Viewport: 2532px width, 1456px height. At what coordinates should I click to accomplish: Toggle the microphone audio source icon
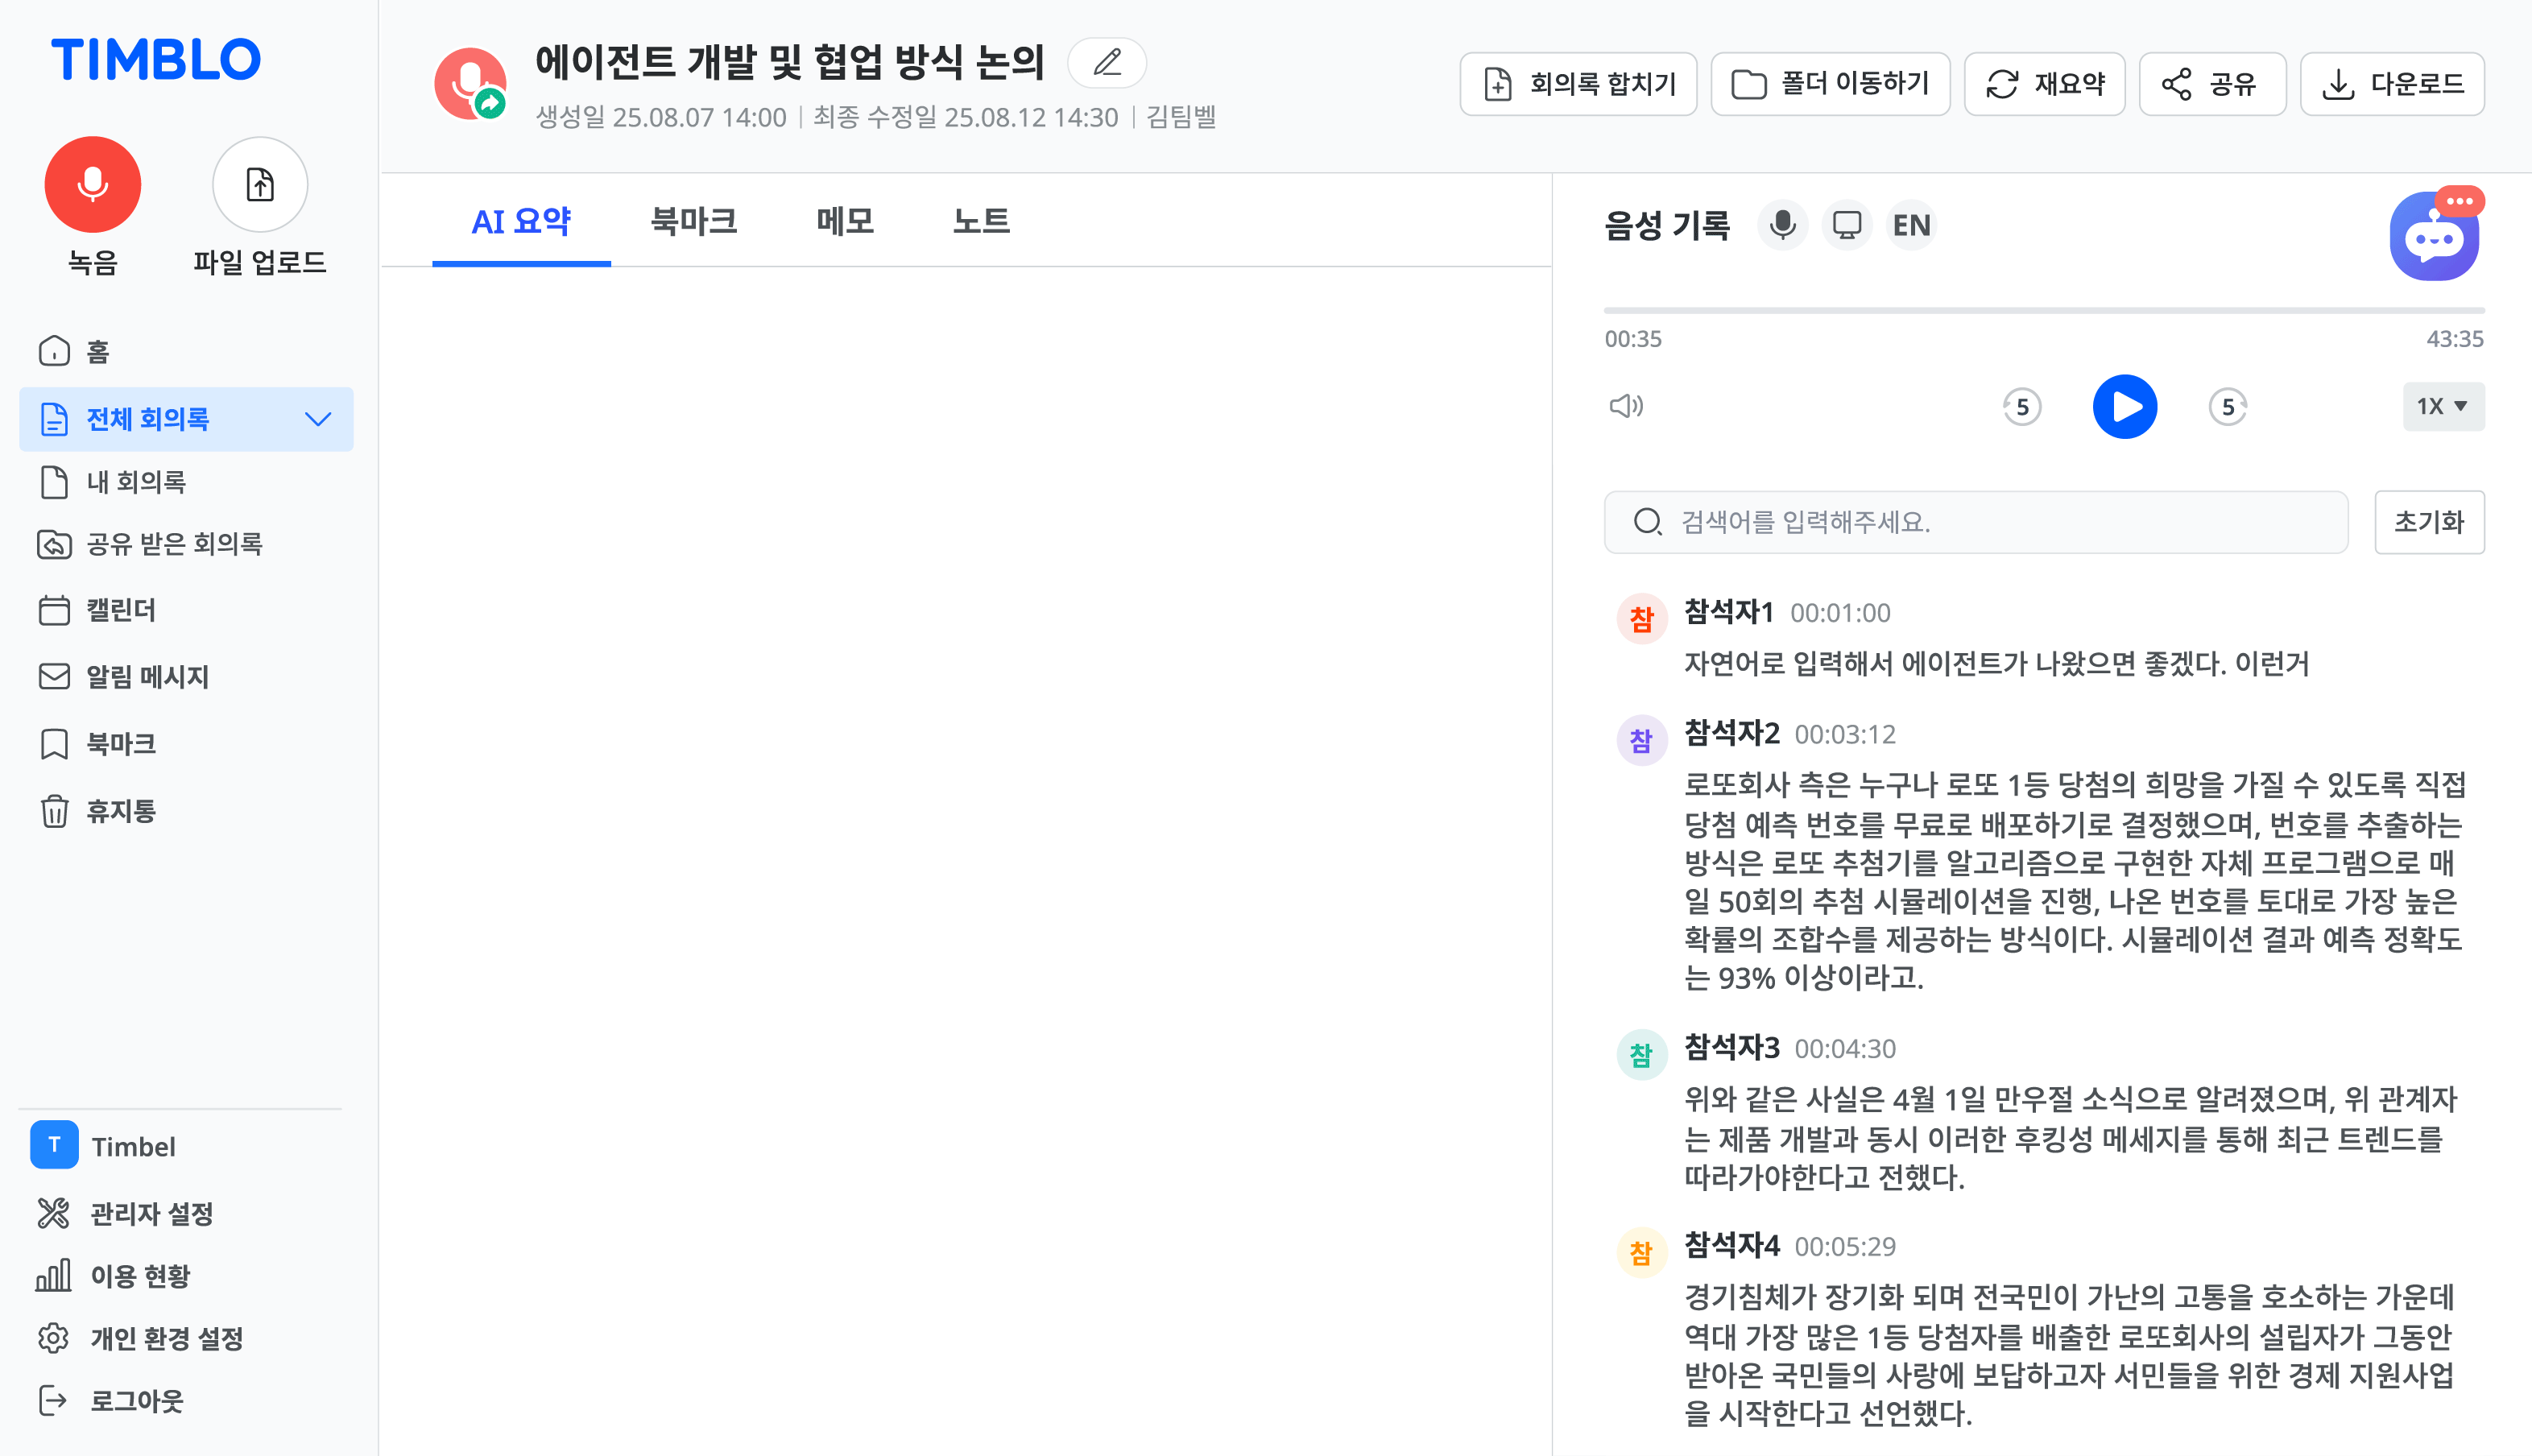[1782, 225]
